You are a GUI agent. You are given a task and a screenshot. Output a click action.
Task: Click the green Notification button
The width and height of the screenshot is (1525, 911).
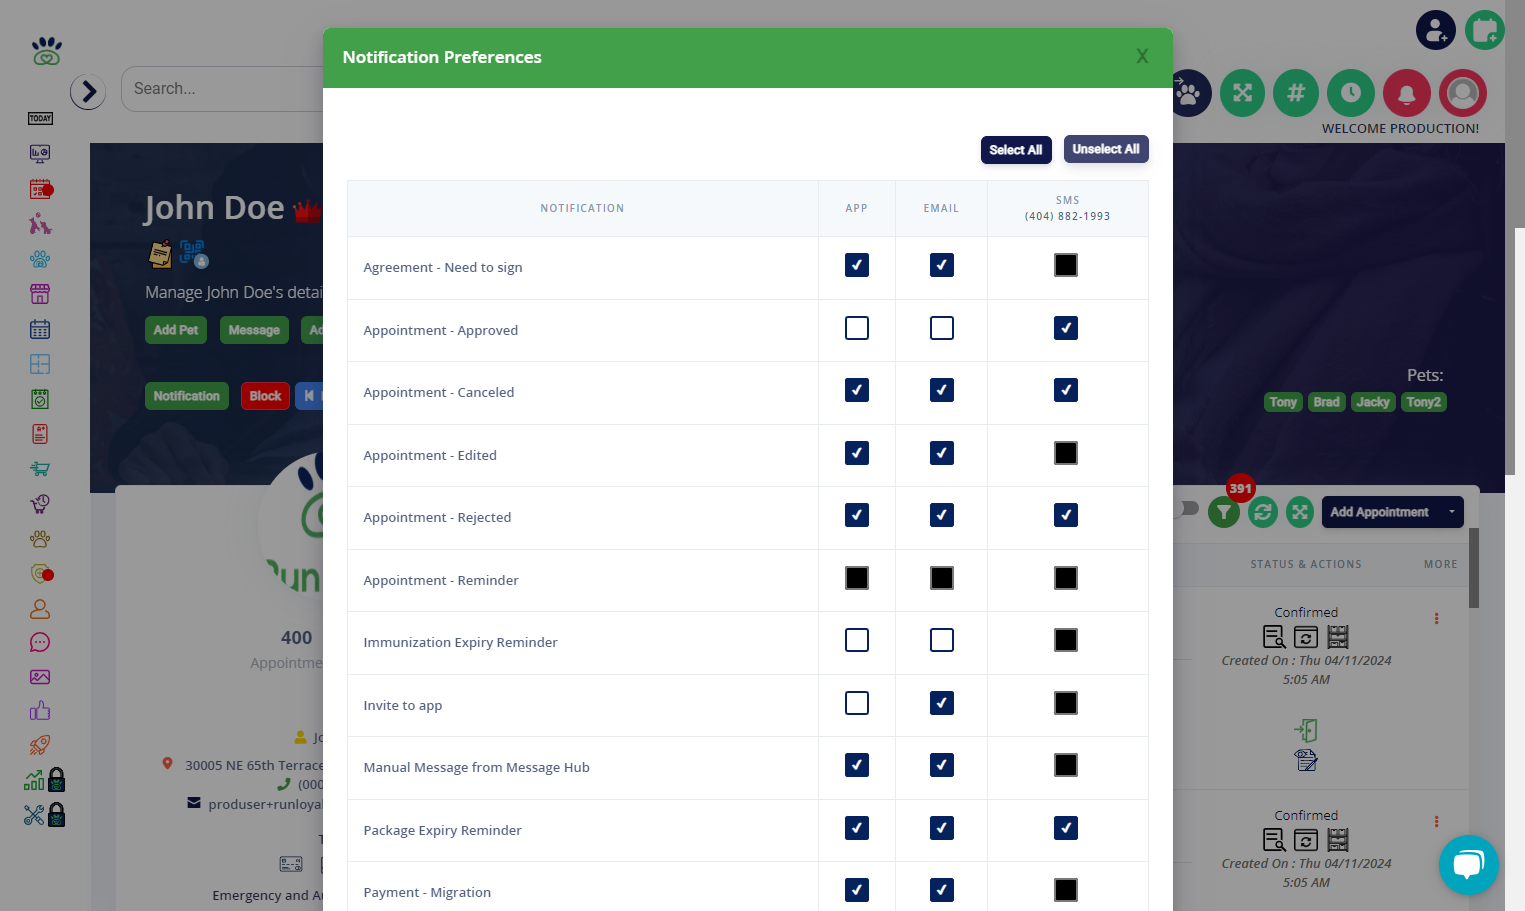(x=187, y=396)
